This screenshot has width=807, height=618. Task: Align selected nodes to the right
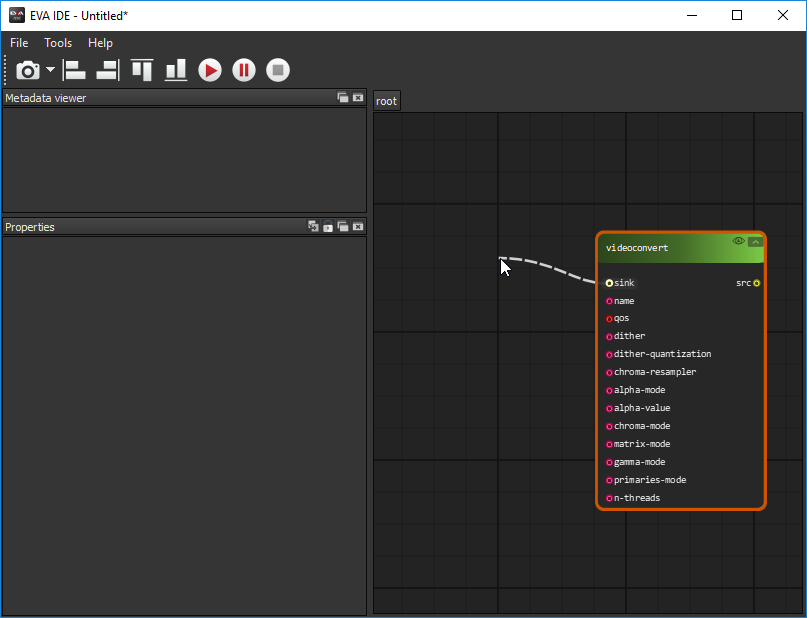click(x=107, y=70)
